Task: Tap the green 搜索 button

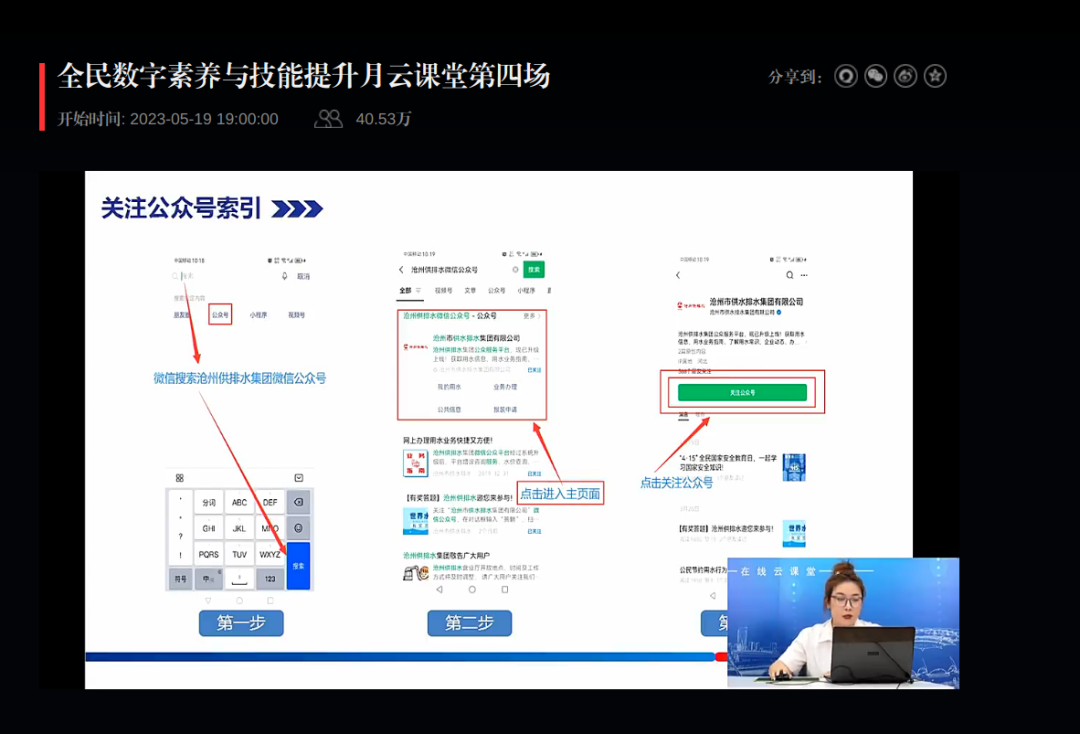Action: pos(533,270)
